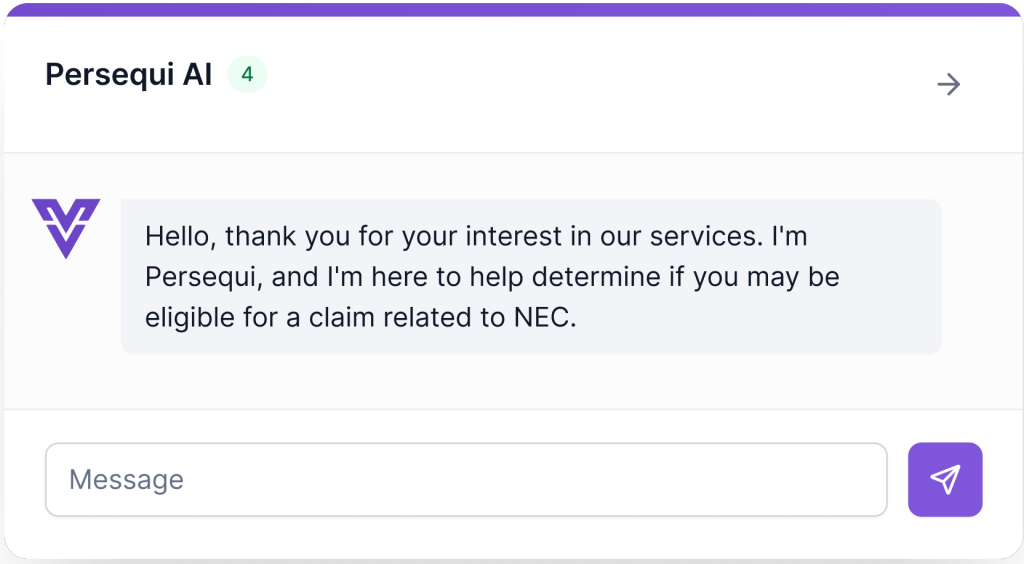
Task: Click the purple bar atop the chat
Action: [512, 9]
